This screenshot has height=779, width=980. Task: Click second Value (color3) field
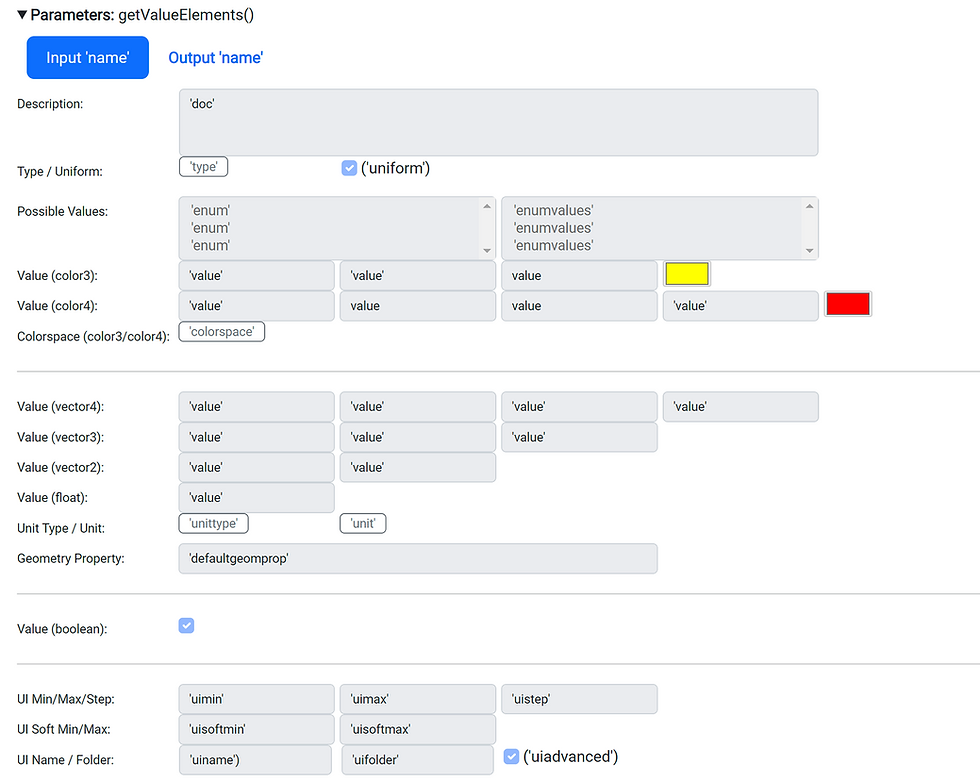coord(418,276)
